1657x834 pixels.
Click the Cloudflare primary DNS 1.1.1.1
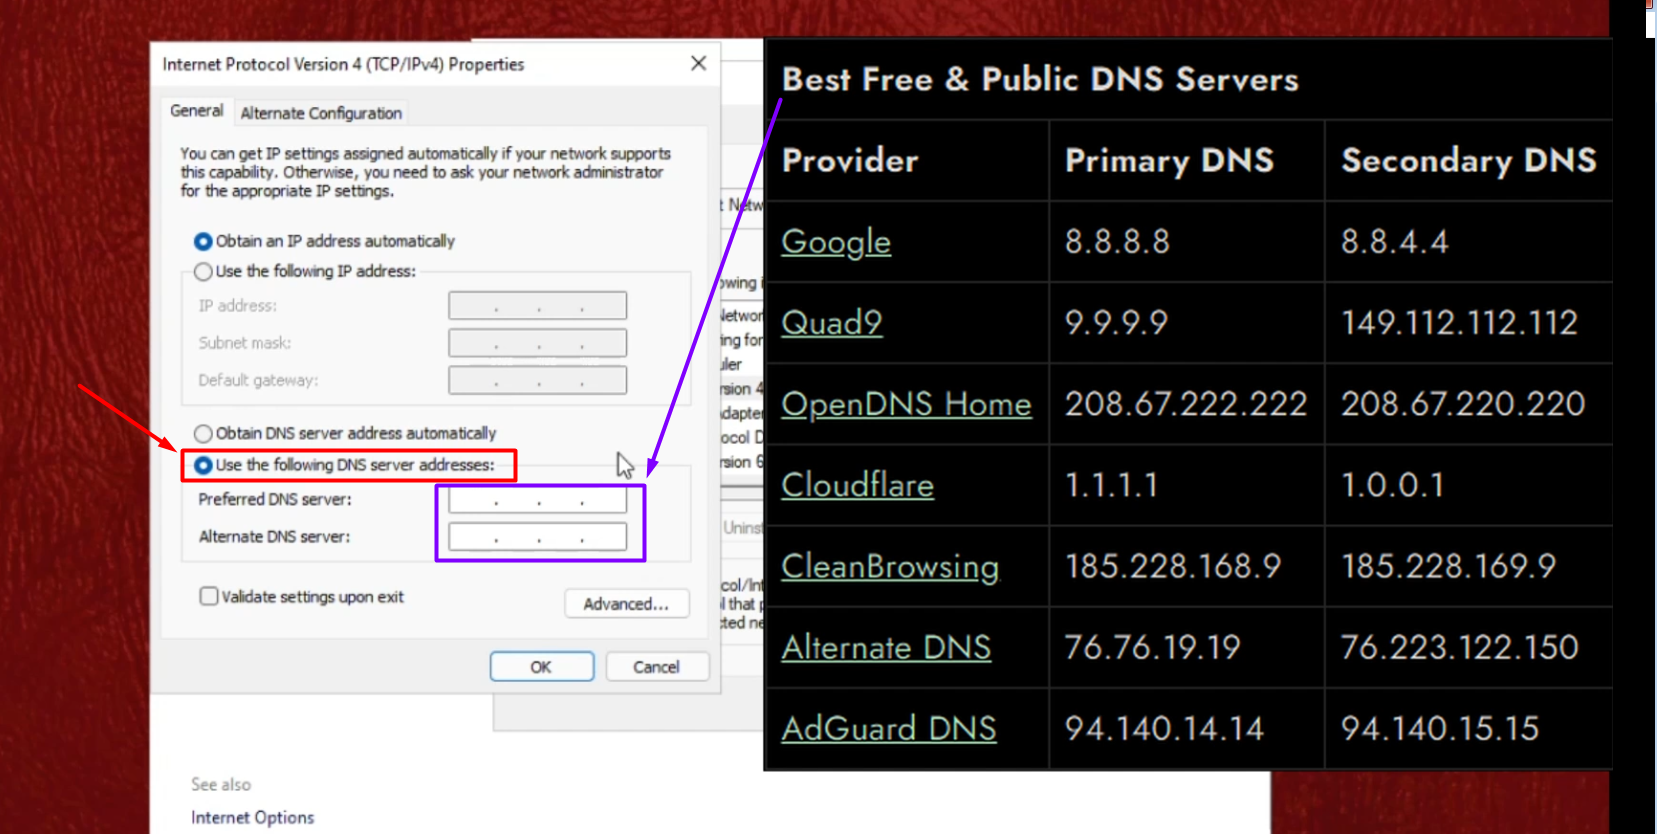tap(1111, 485)
